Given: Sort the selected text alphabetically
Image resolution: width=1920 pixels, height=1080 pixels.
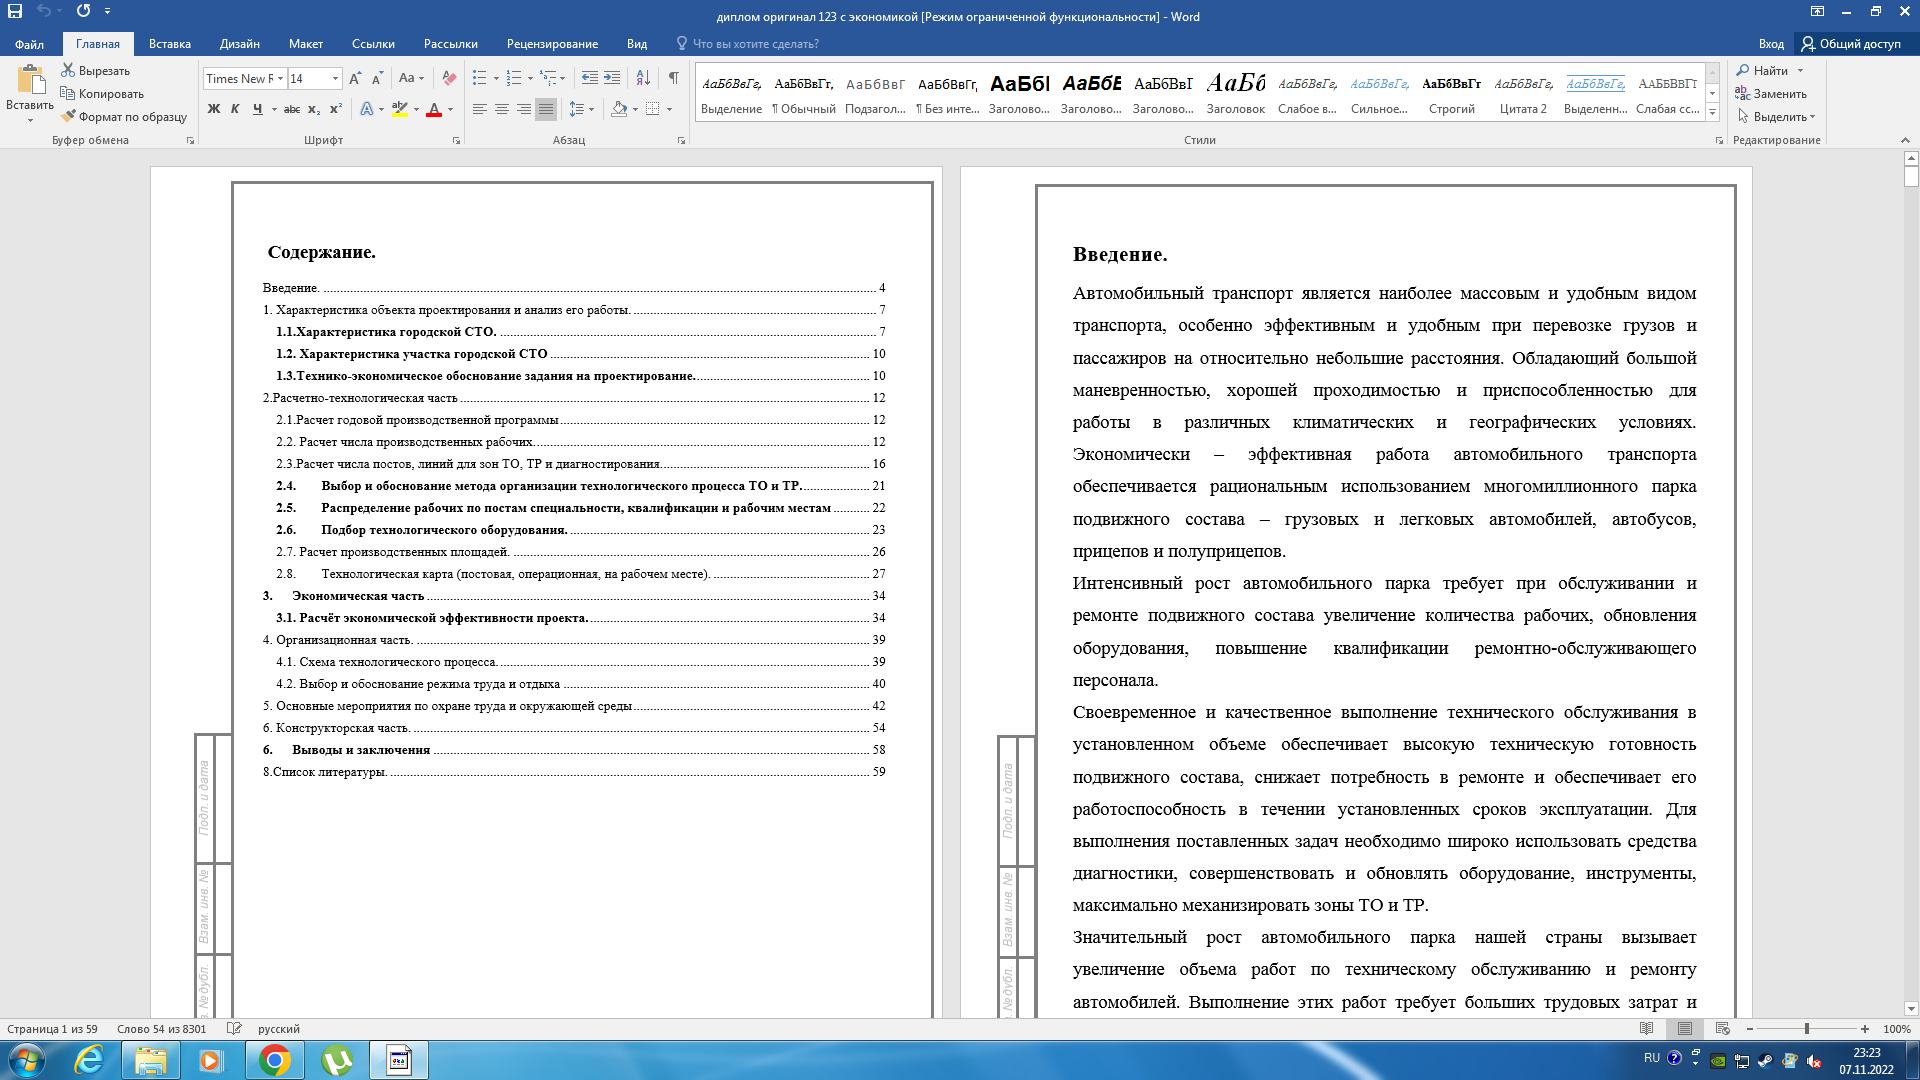Looking at the screenshot, I should [x=643, y=78].
